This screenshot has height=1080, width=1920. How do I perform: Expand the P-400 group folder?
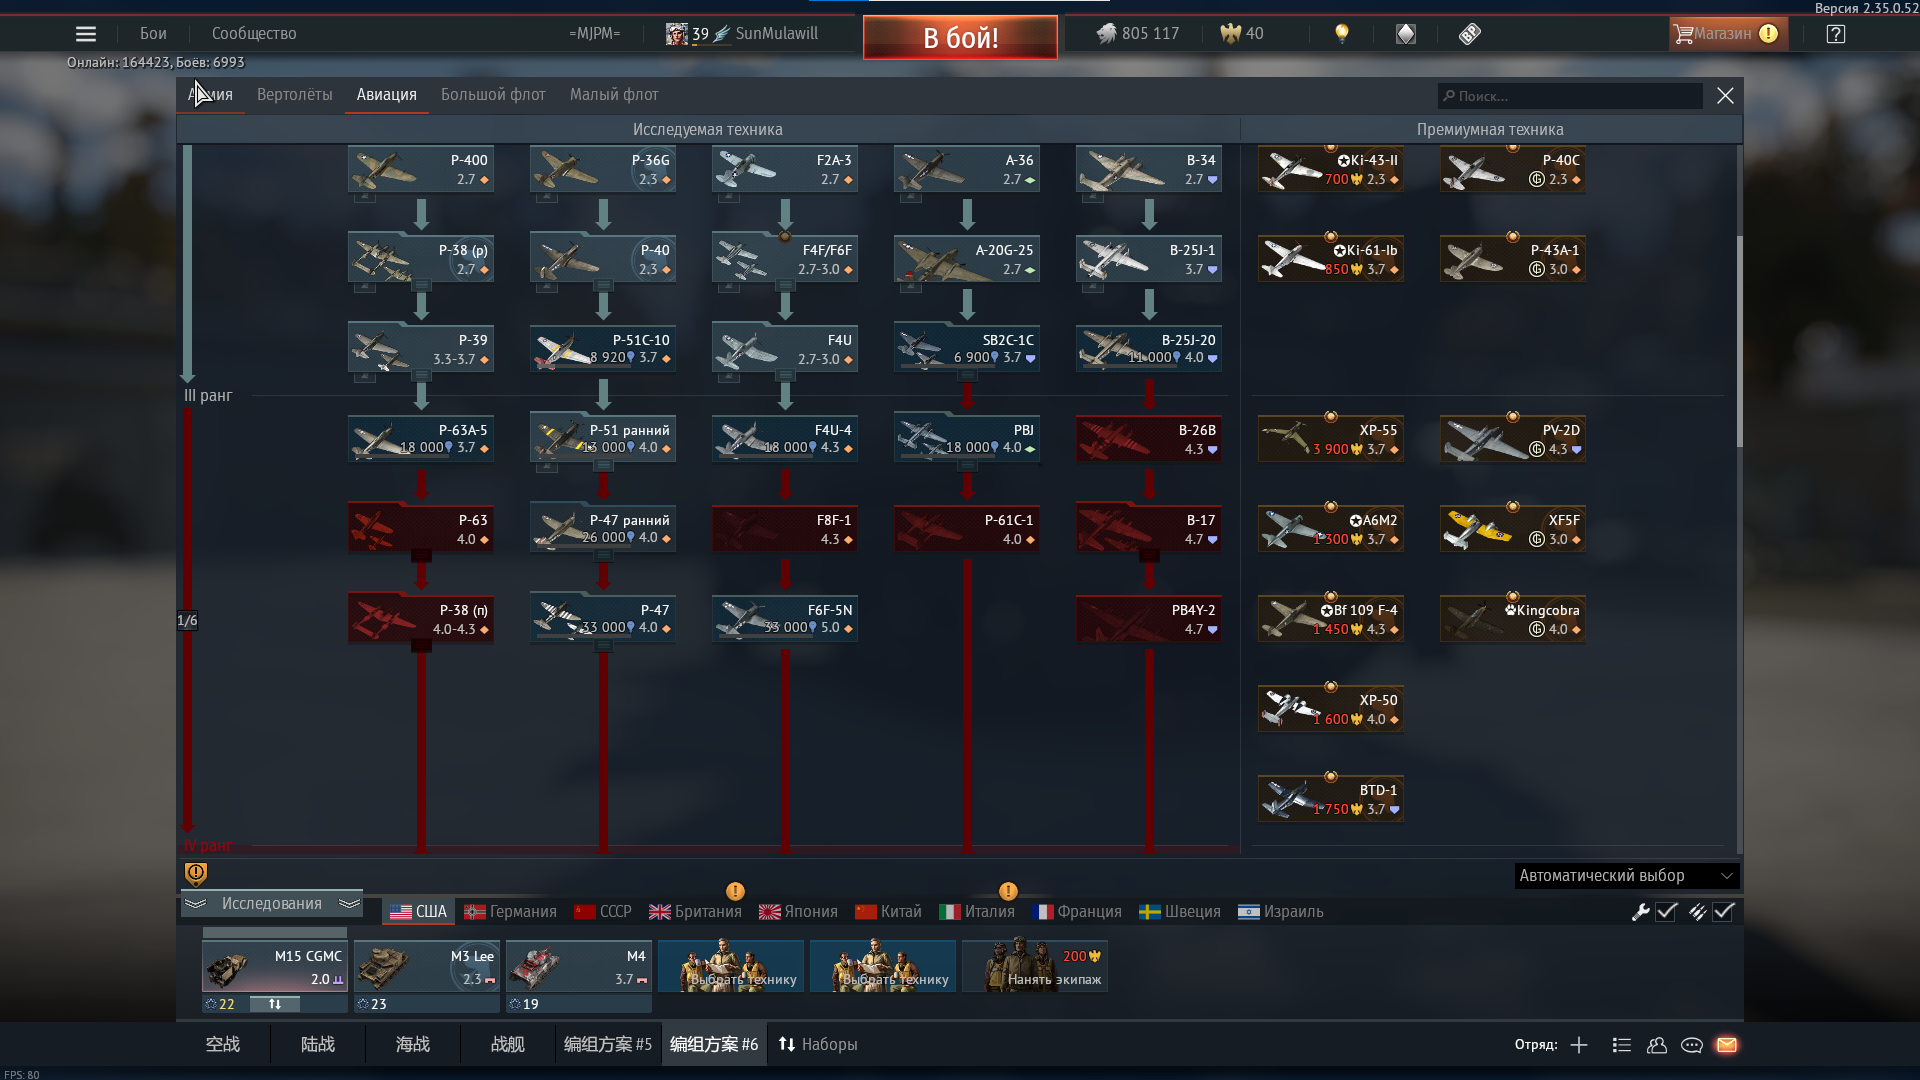(x=421, y=169)
